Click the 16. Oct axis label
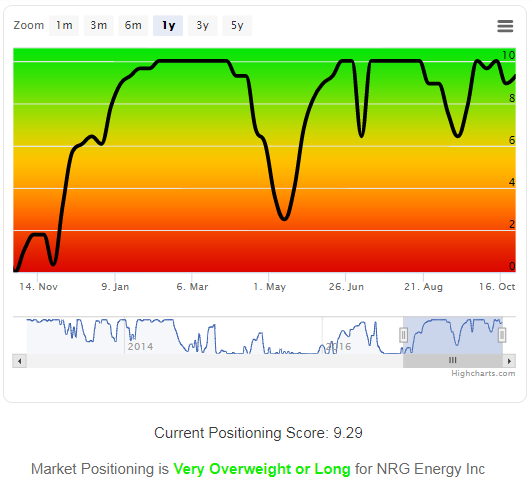This screenshot has height=488, width=532. coord(497,287)
